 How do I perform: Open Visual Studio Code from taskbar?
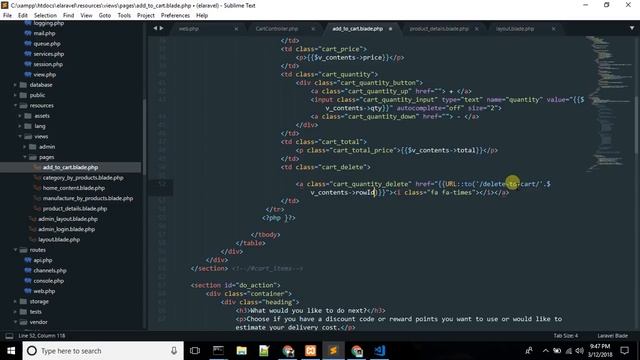[380, 351]
